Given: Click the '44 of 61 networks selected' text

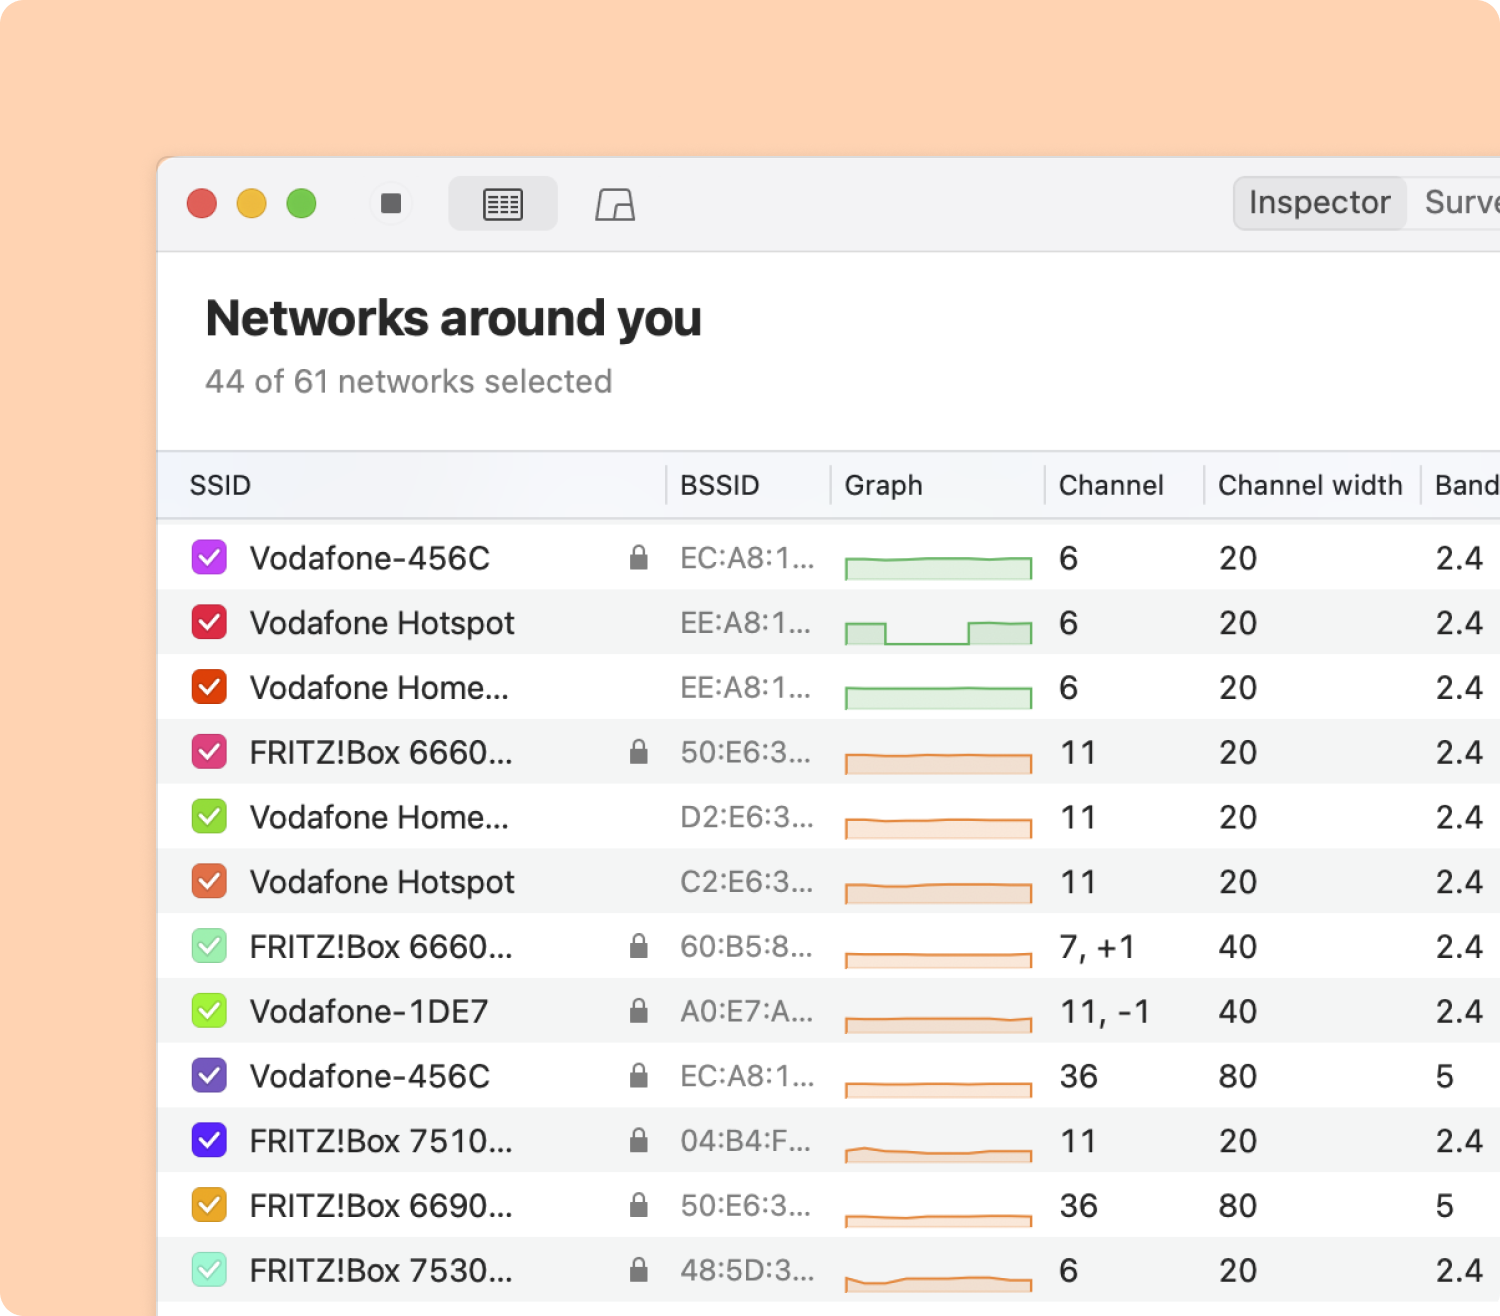Looking at the screenshot, I should coord(408,381).
